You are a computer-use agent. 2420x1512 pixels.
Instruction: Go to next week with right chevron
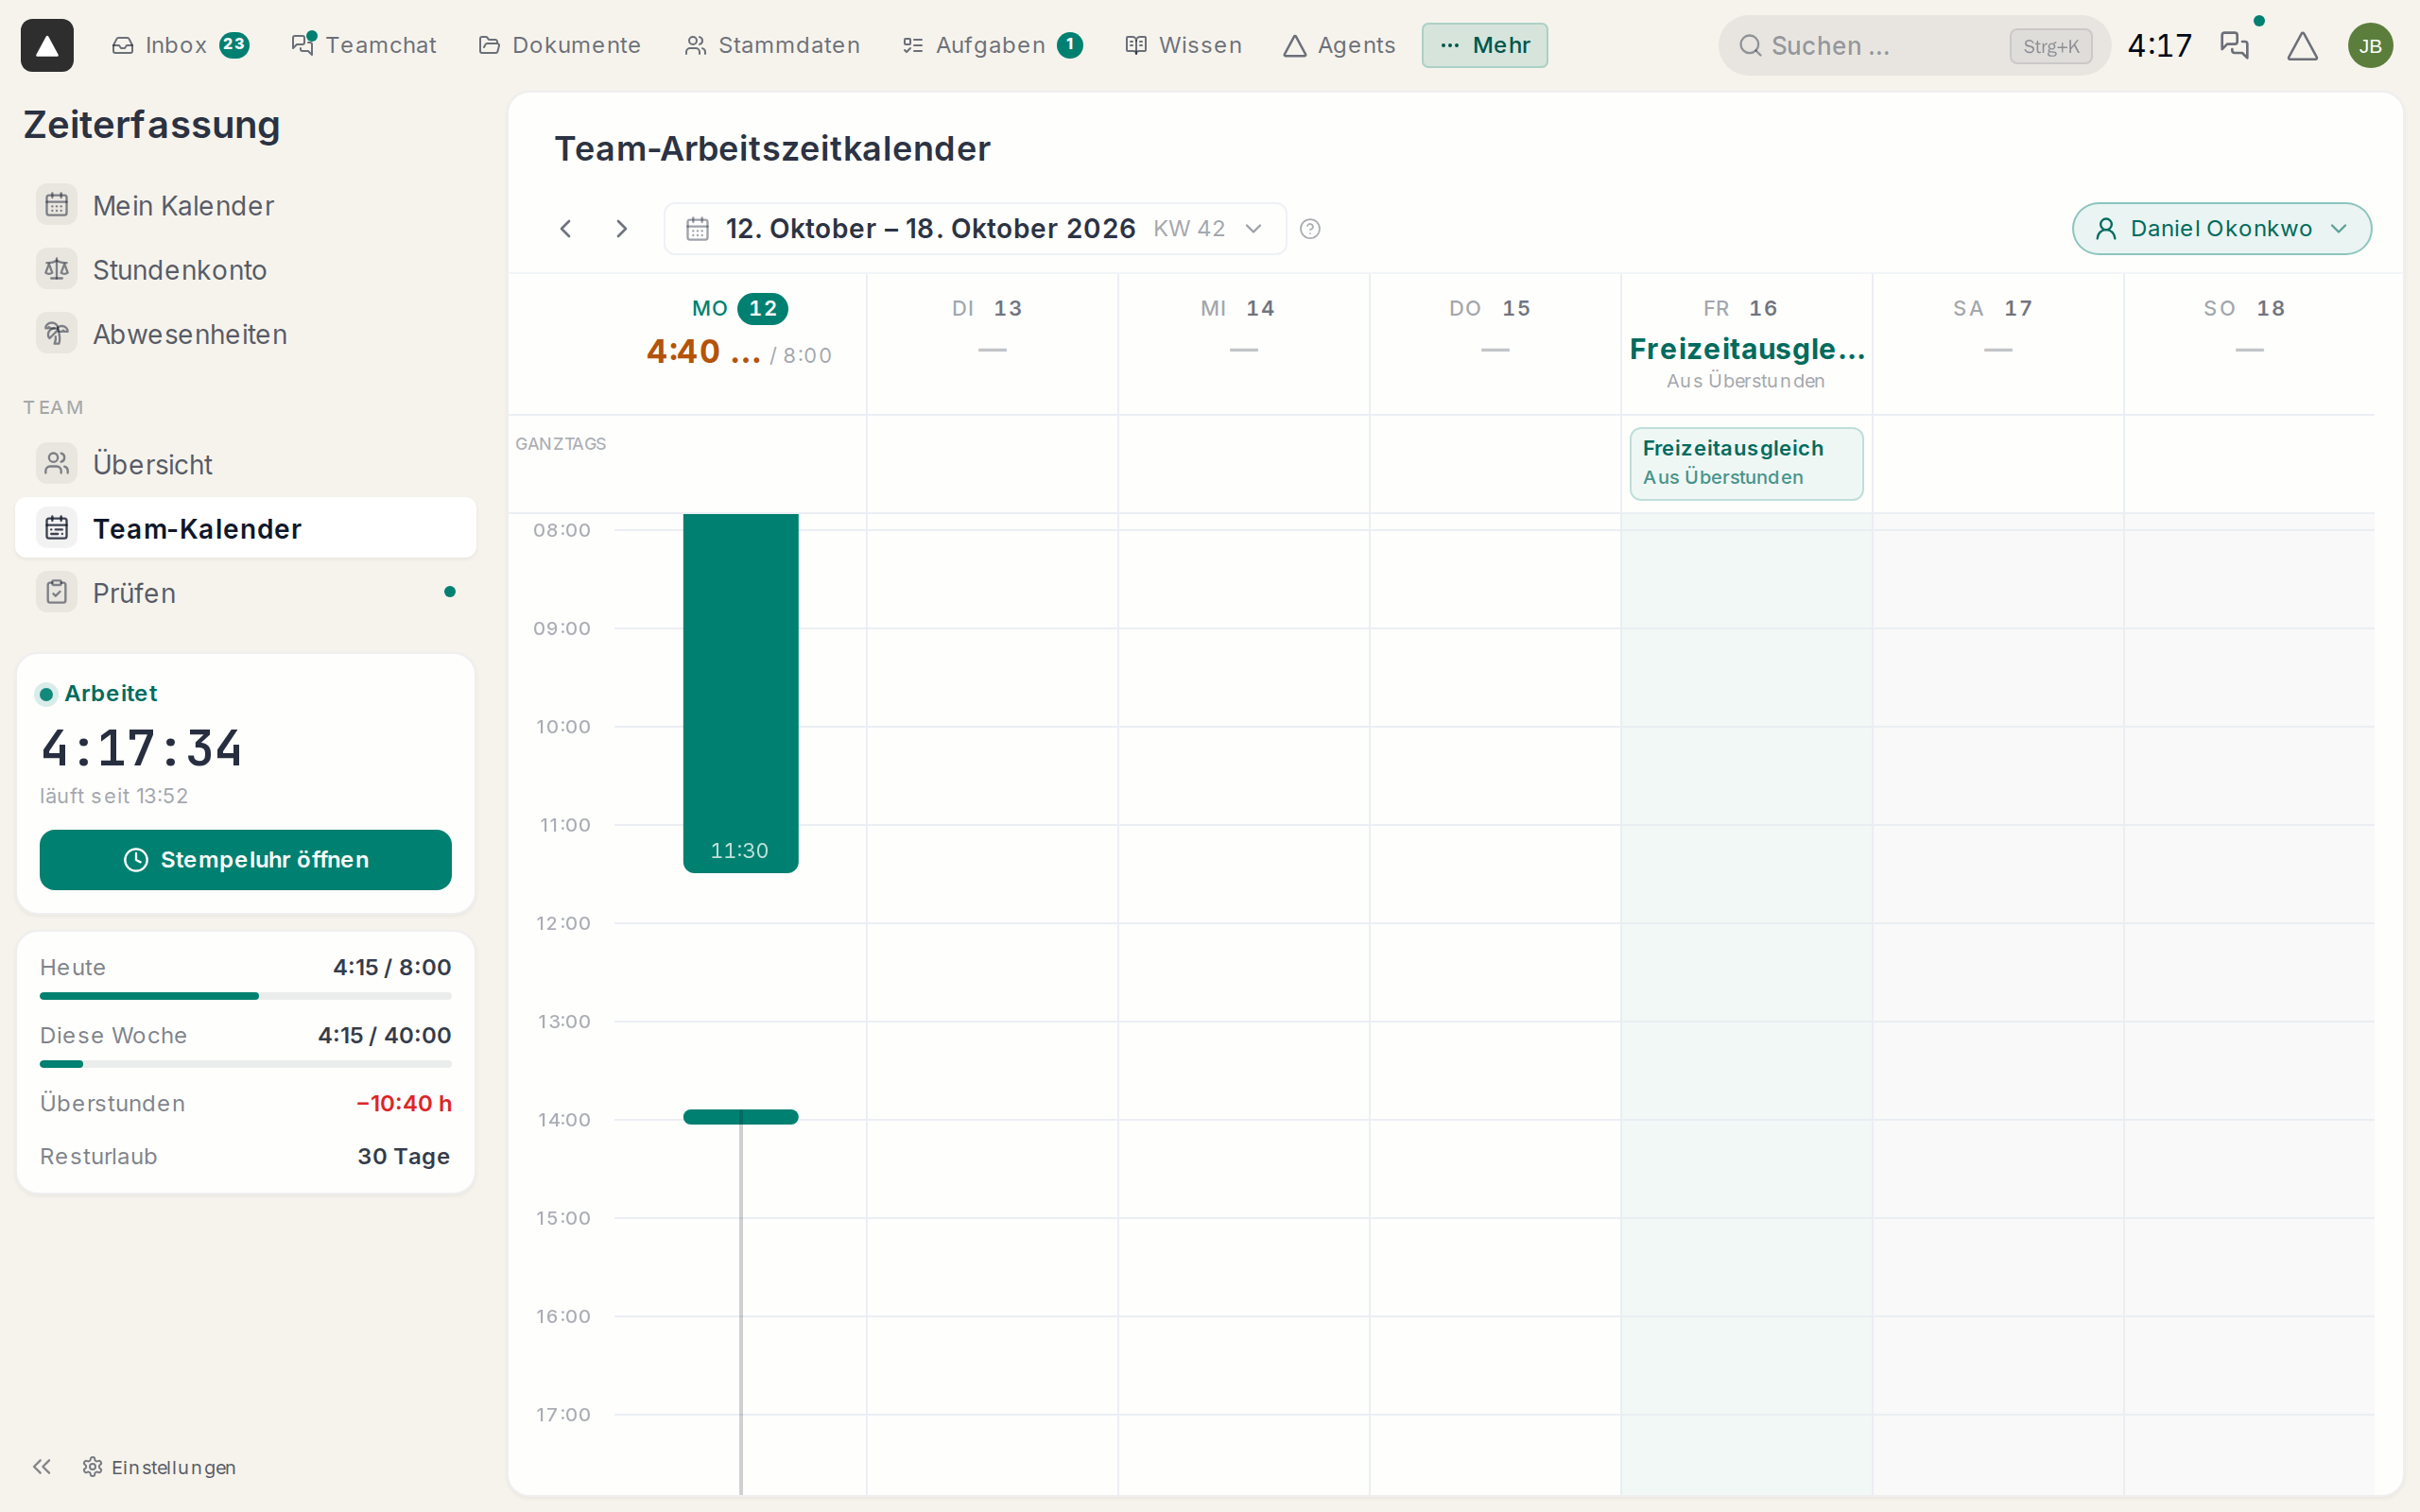pyautogui.click(x=621, y=229)
